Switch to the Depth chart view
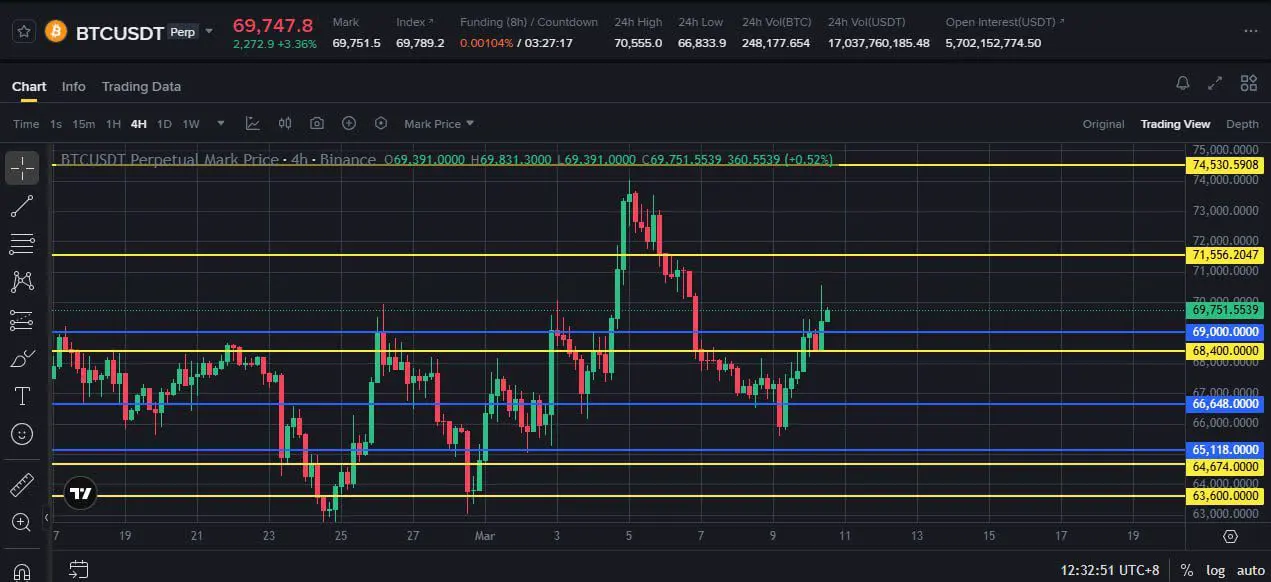 click(x=1242, y=124)
